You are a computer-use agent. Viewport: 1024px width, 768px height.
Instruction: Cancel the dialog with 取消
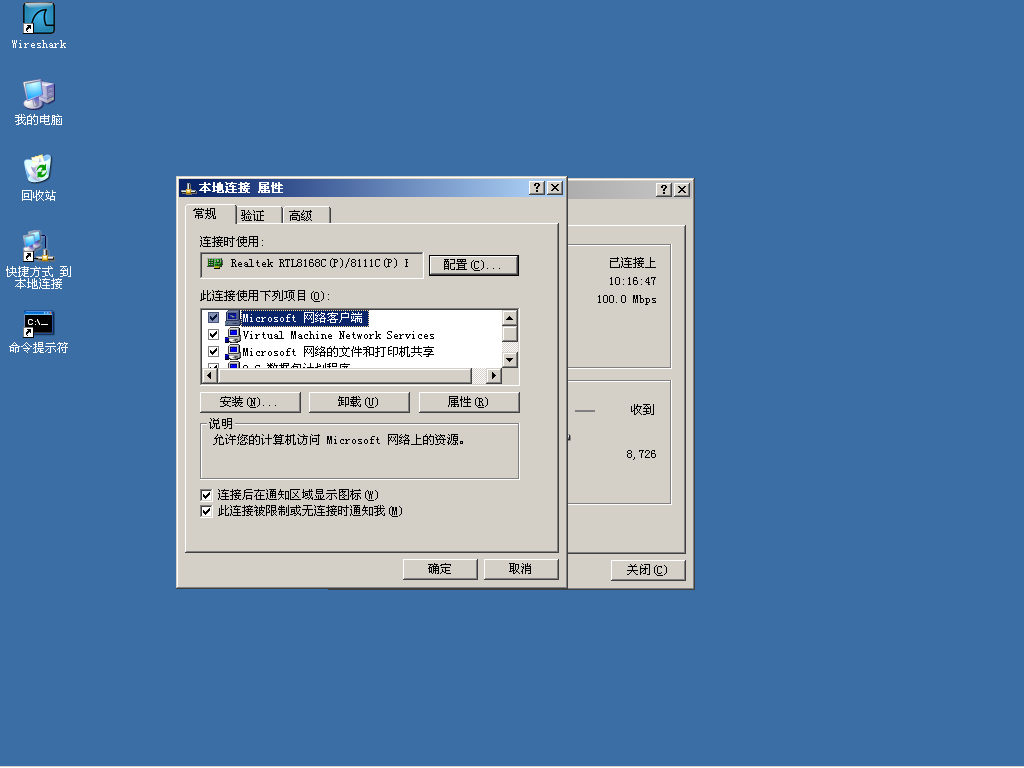coord(520,569)
